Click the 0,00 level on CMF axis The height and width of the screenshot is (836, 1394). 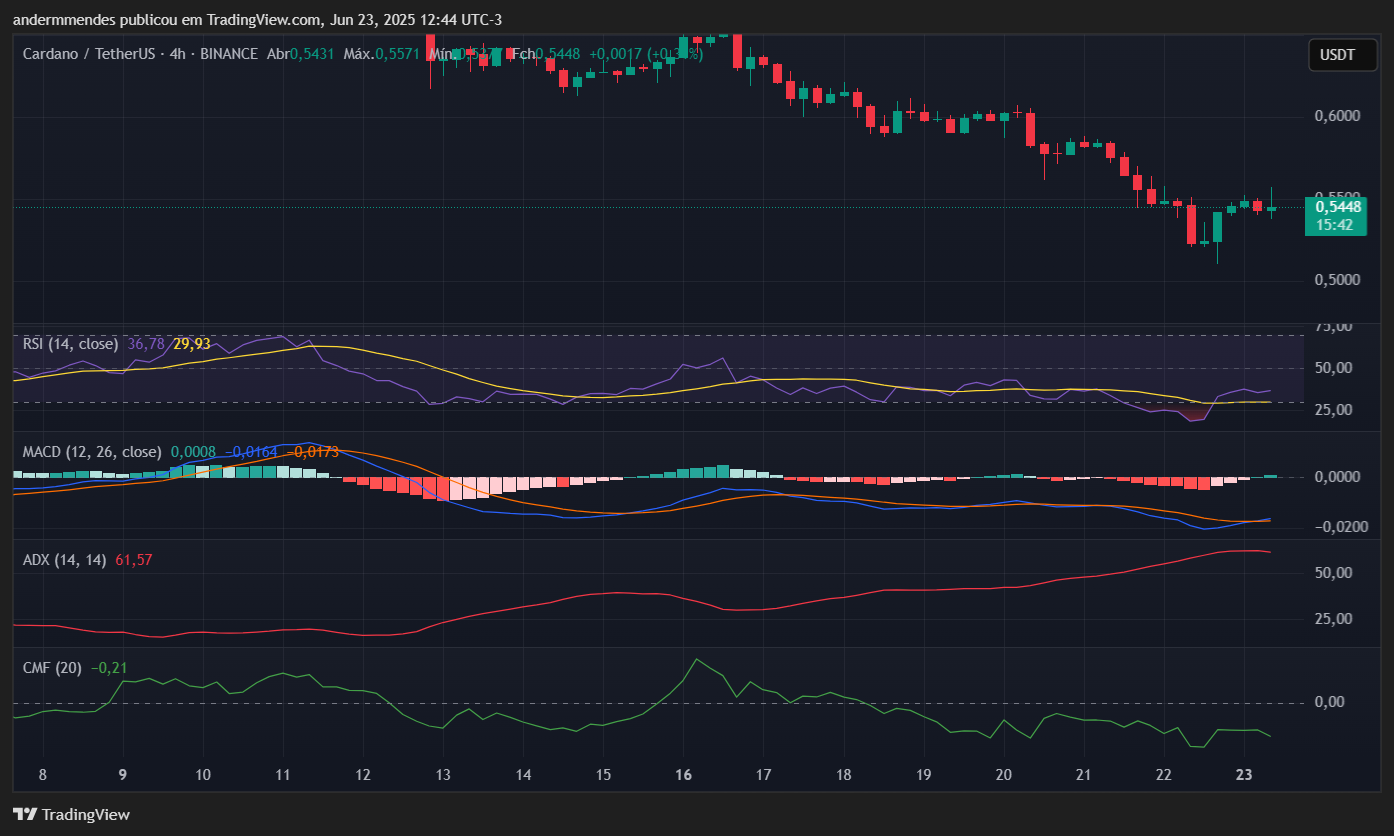(1330, 702)
